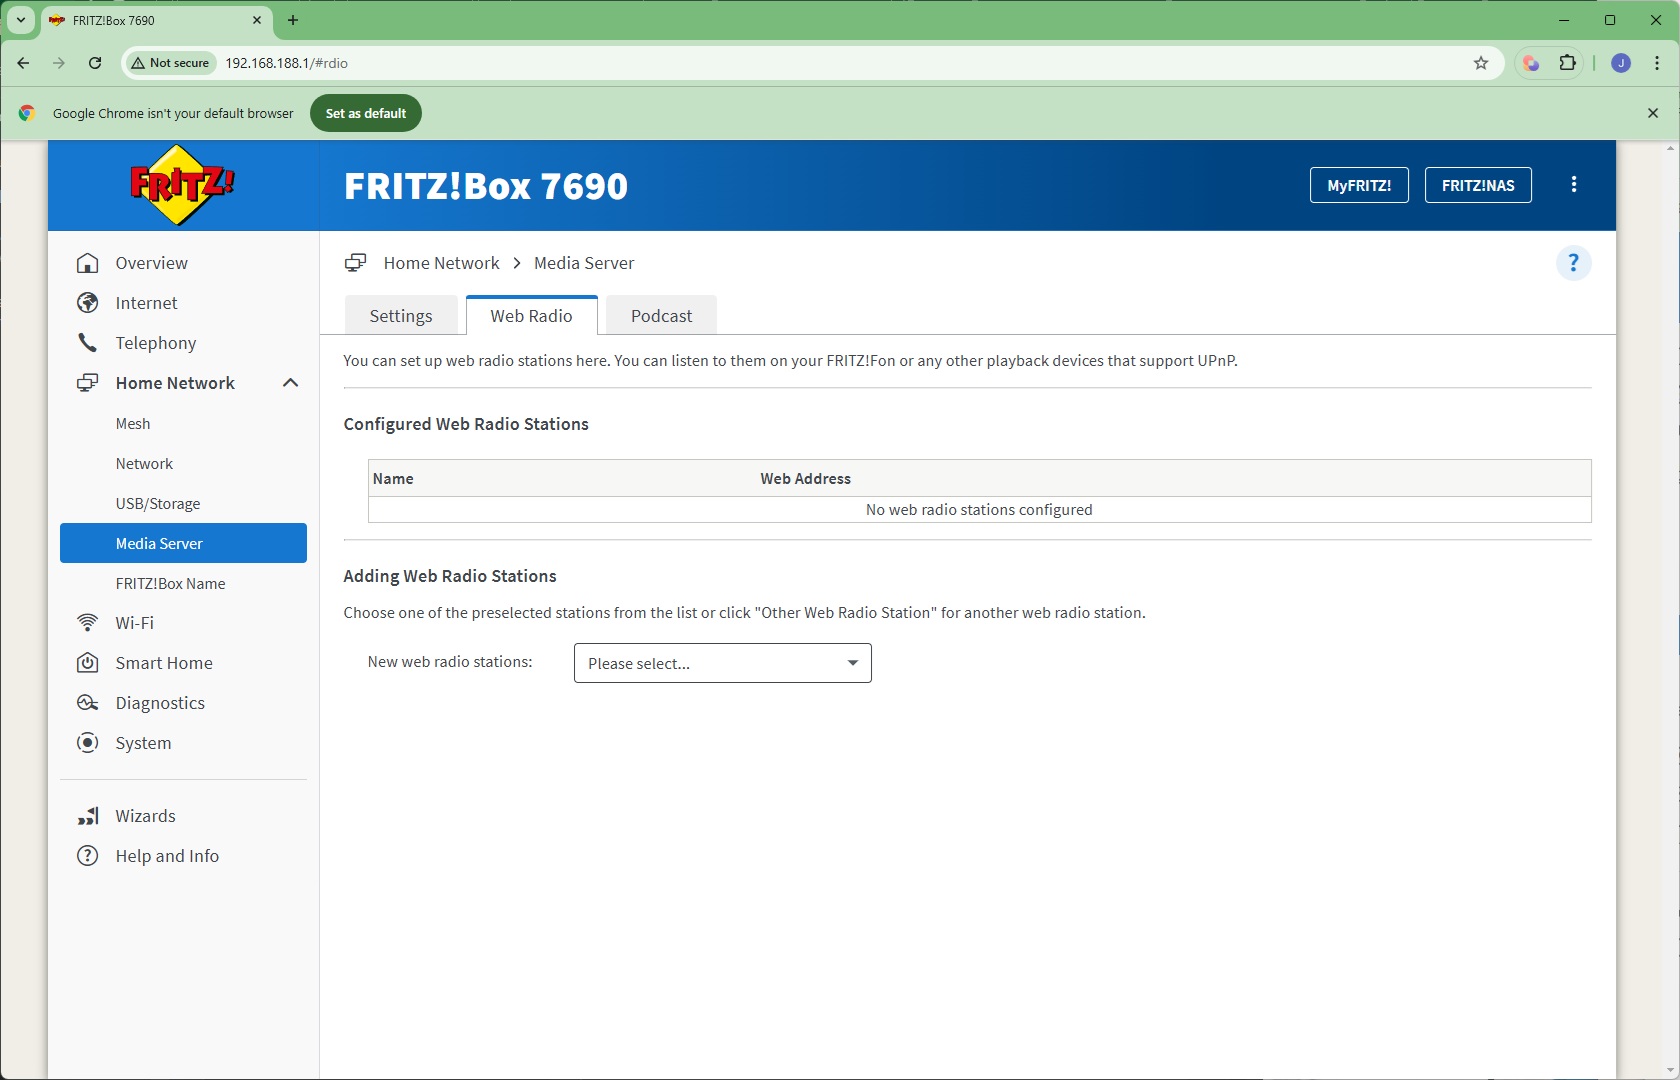
Task: Click Home Network in the breadcrumb
Action: 441,263
